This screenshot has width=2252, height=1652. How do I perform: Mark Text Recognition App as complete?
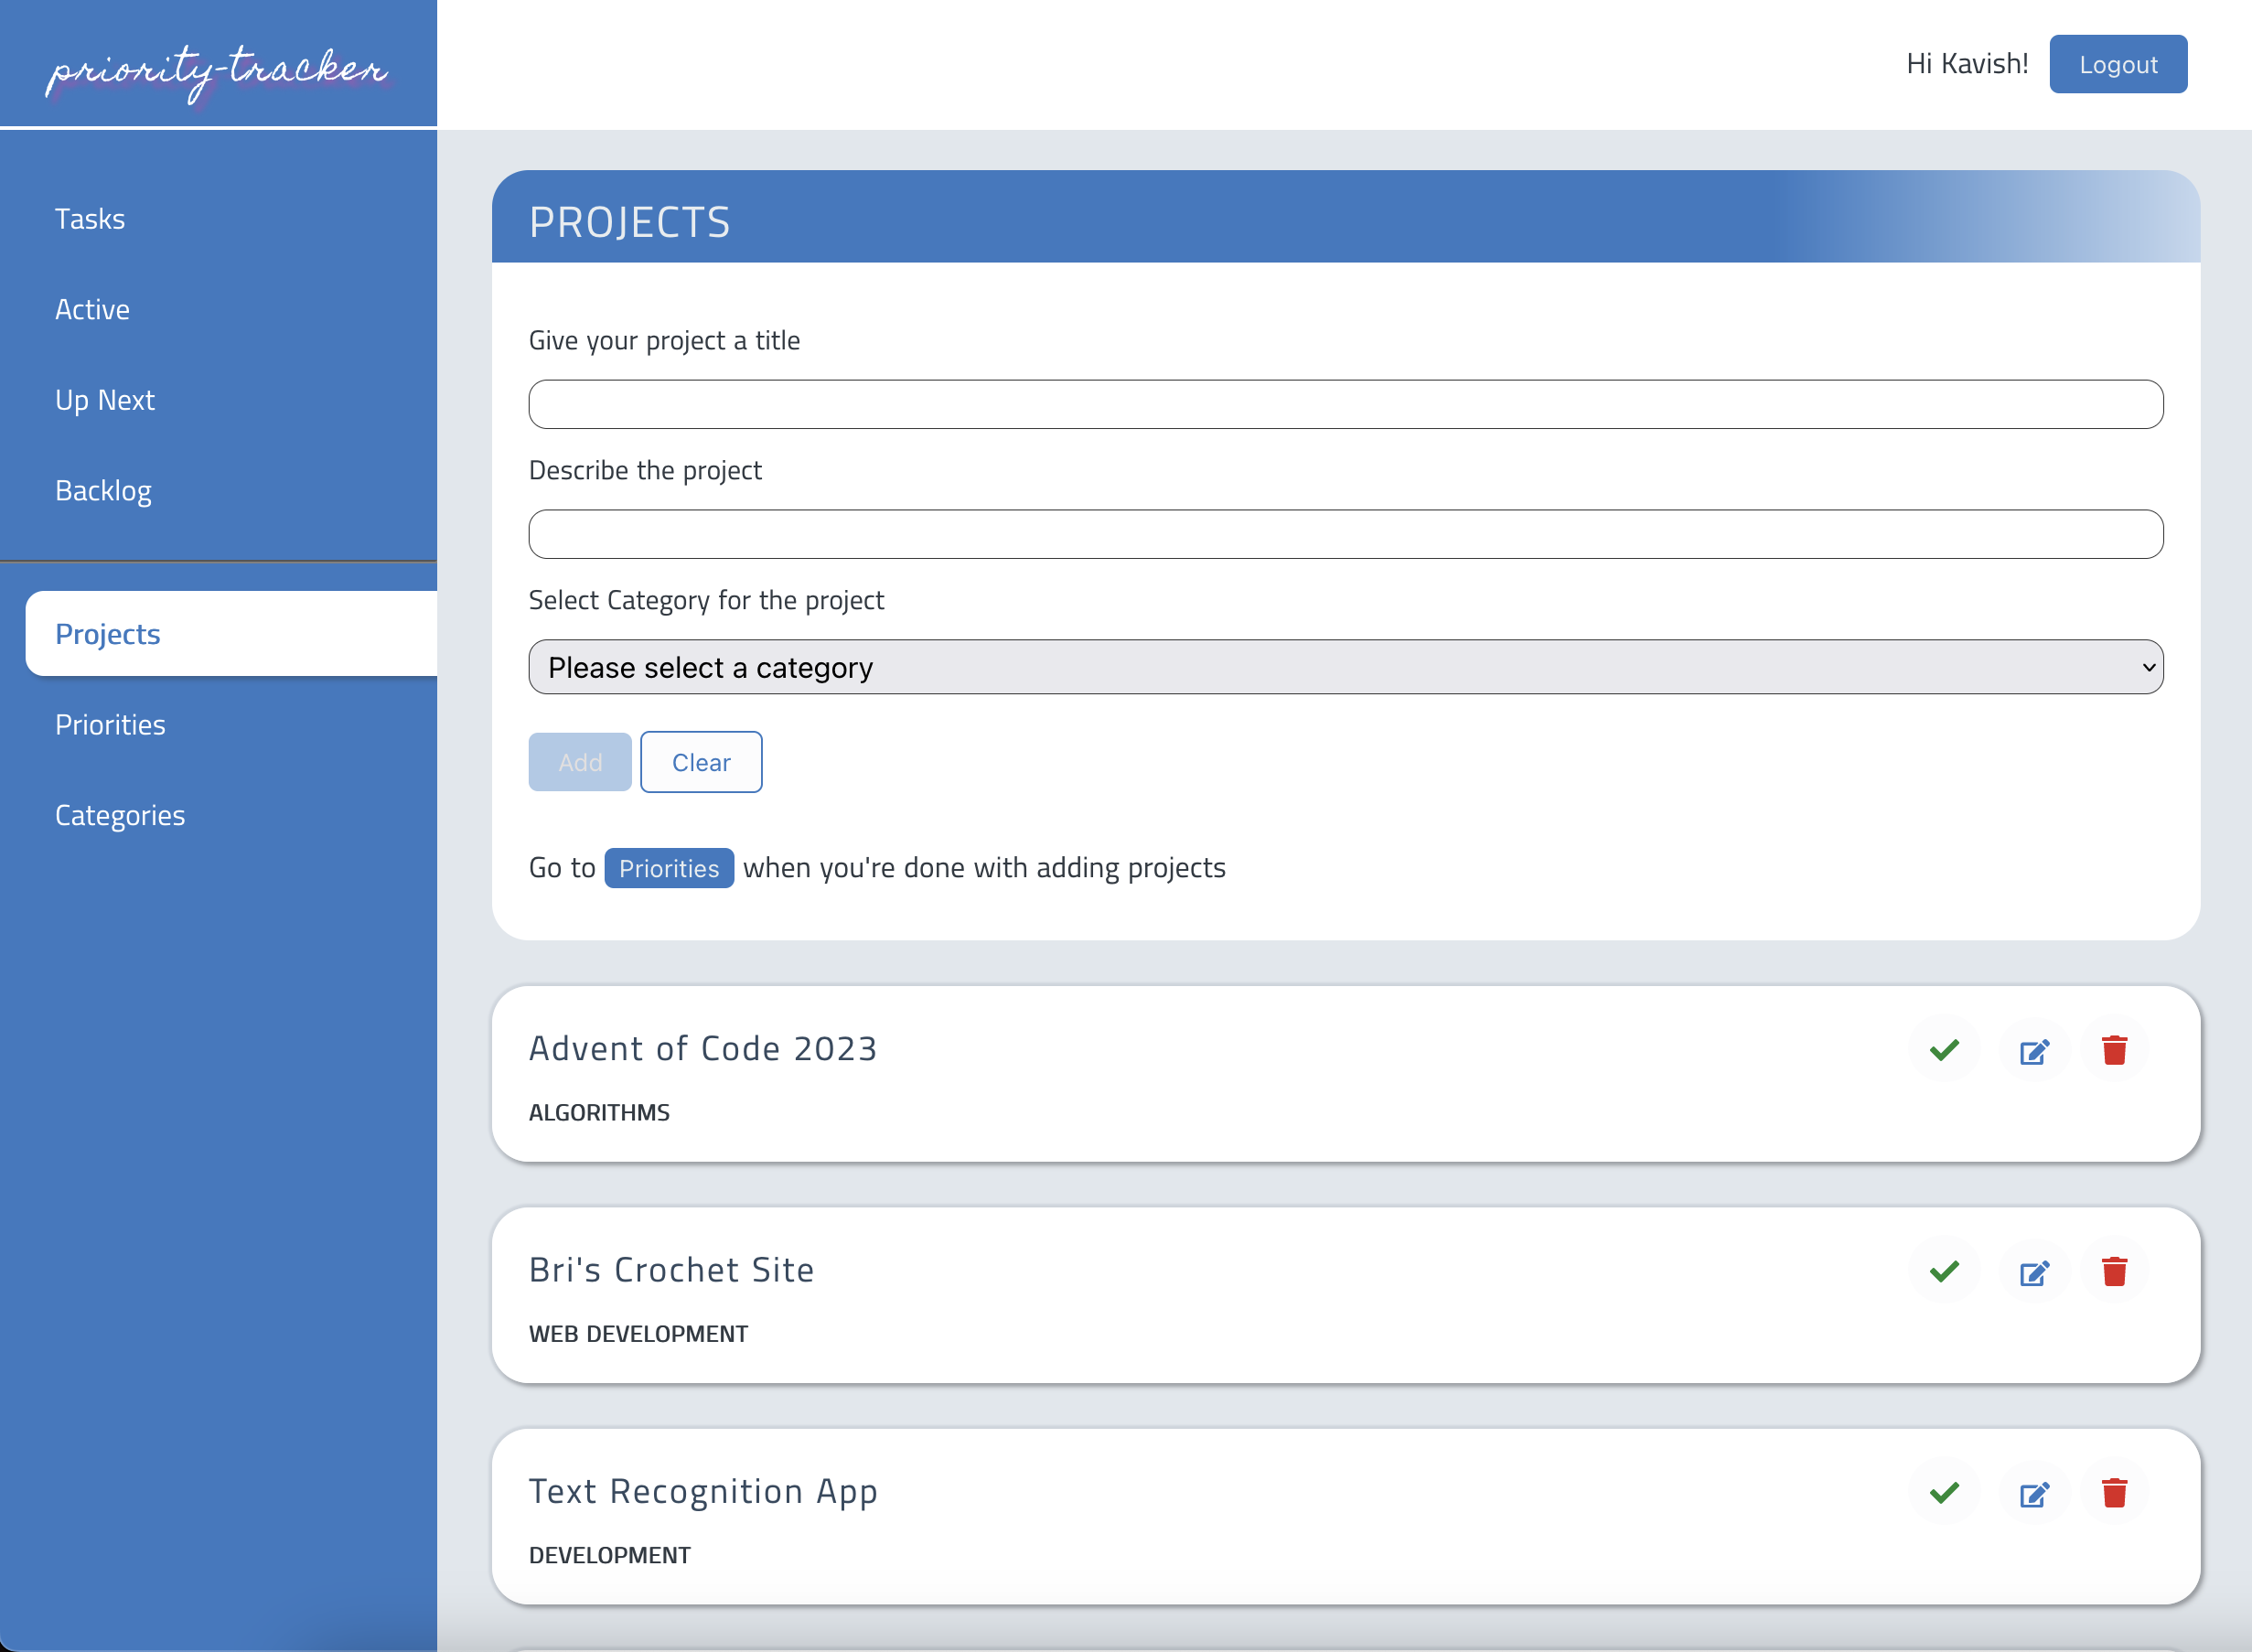(x=1944, y=1493)
